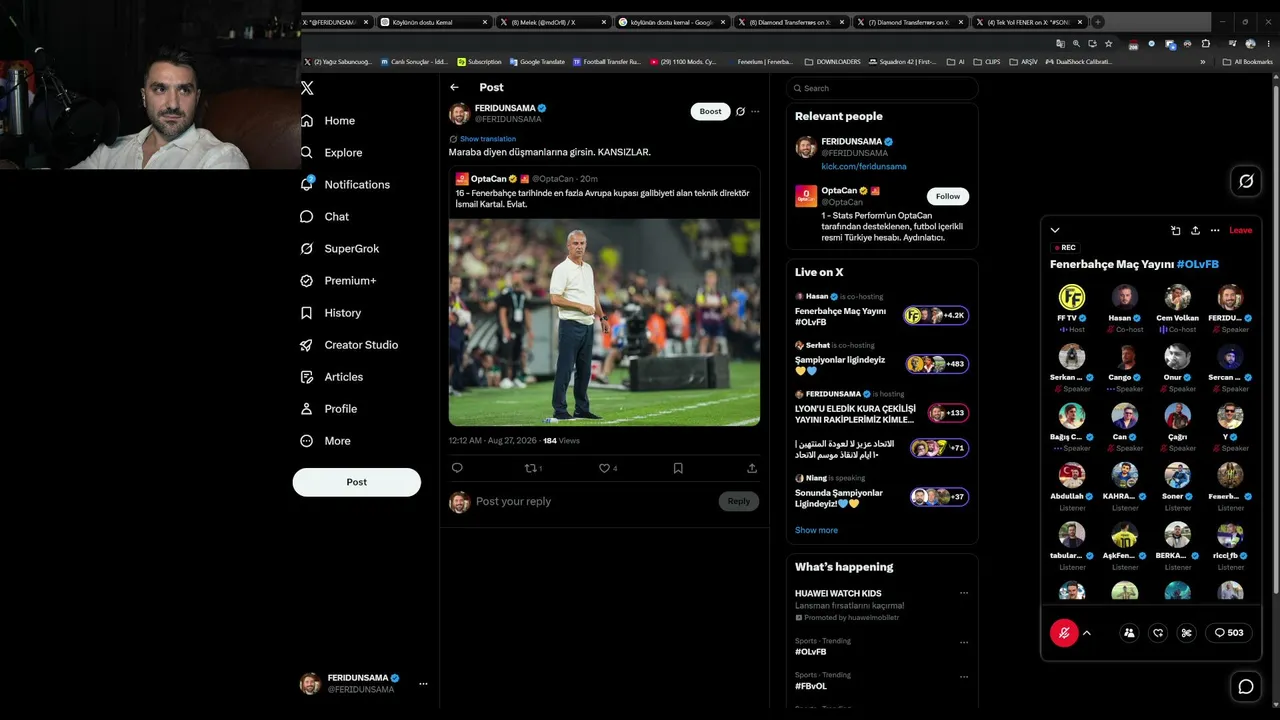Open Profile in the sidebar

328,409
